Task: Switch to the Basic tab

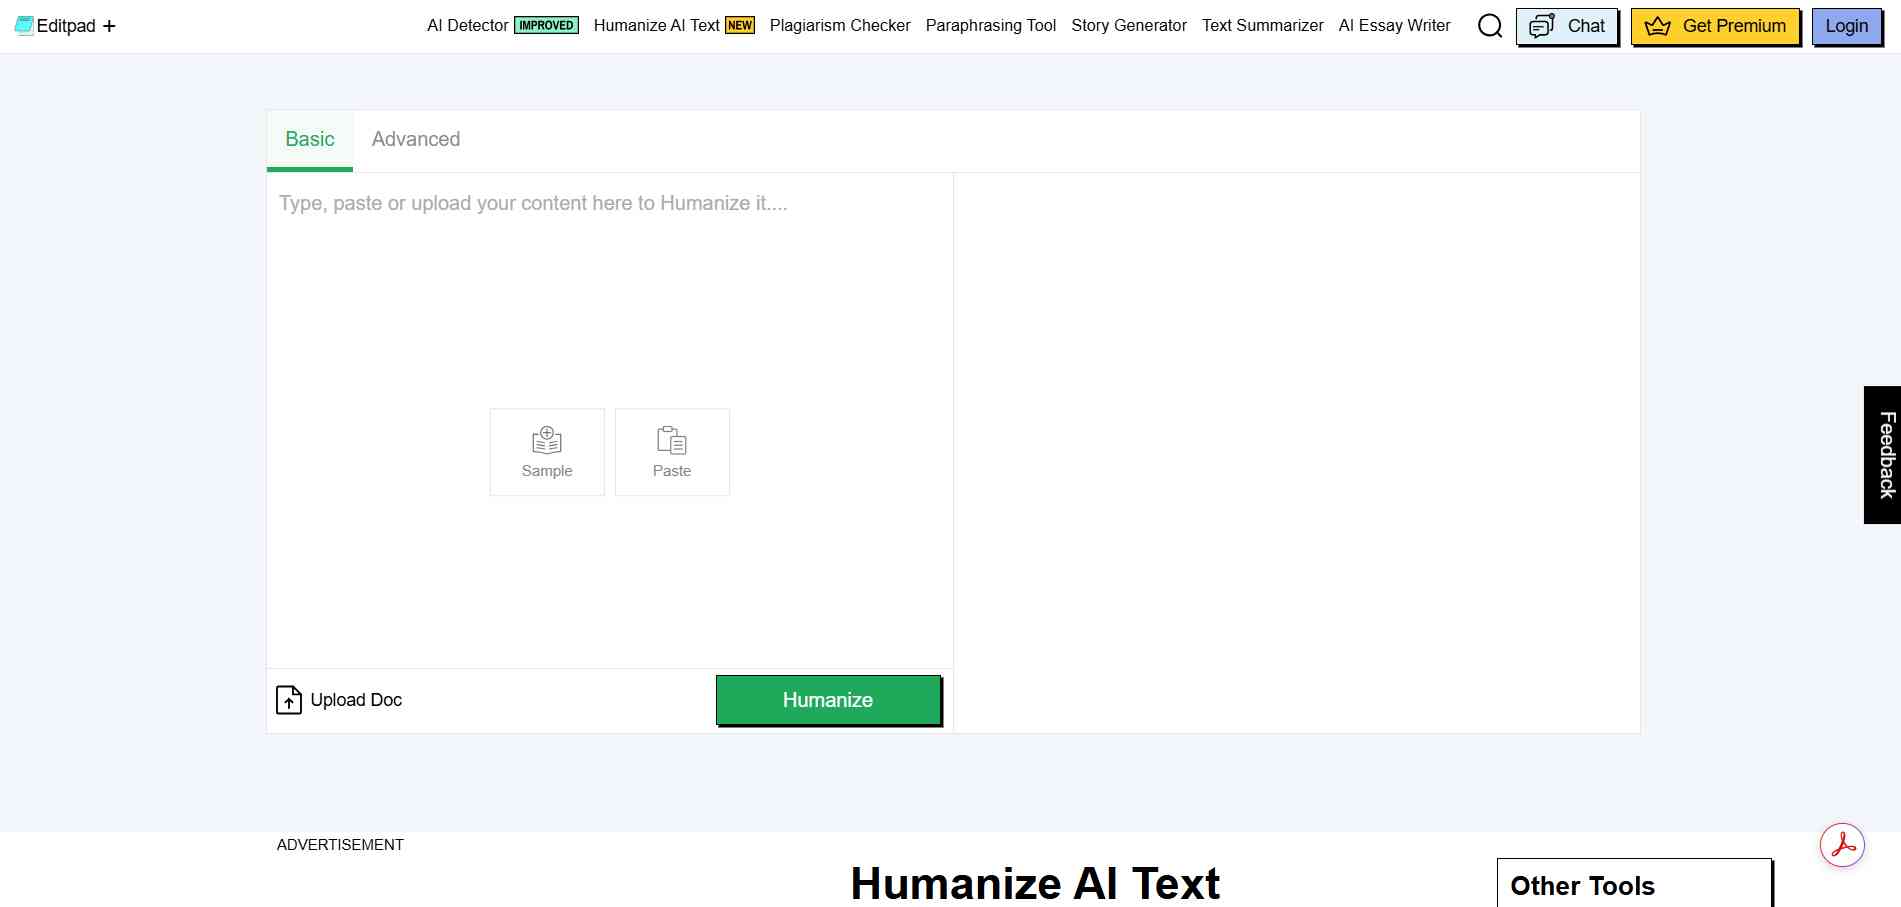Action: (310, 140)
